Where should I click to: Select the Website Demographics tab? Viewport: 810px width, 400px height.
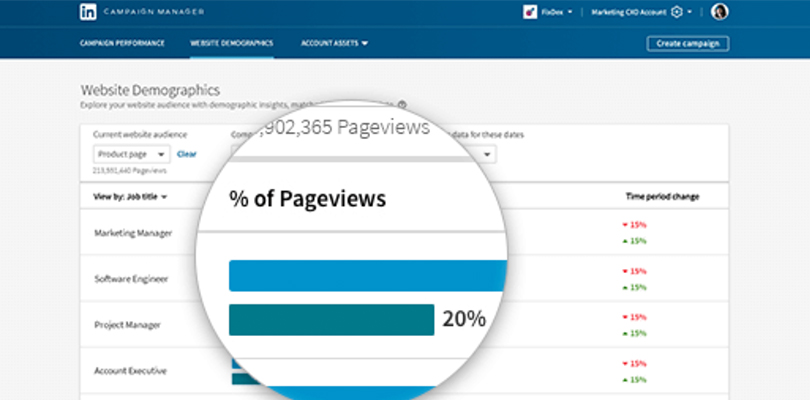231,43
